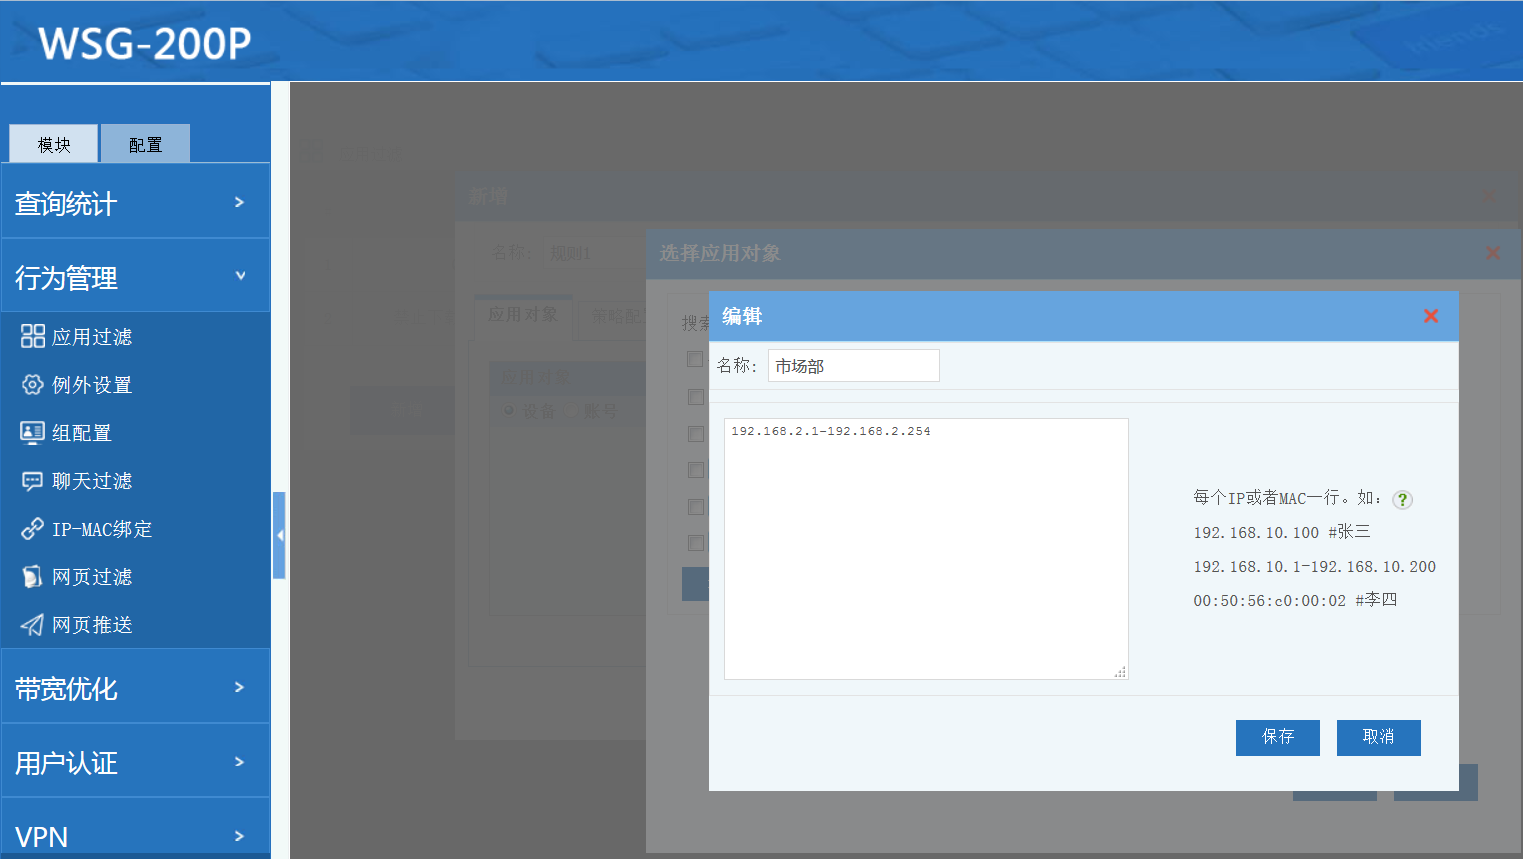Click the 聊天过滤 chat bubble icon
Viewport: 1523px width, 859px height.
coord(32,481)
